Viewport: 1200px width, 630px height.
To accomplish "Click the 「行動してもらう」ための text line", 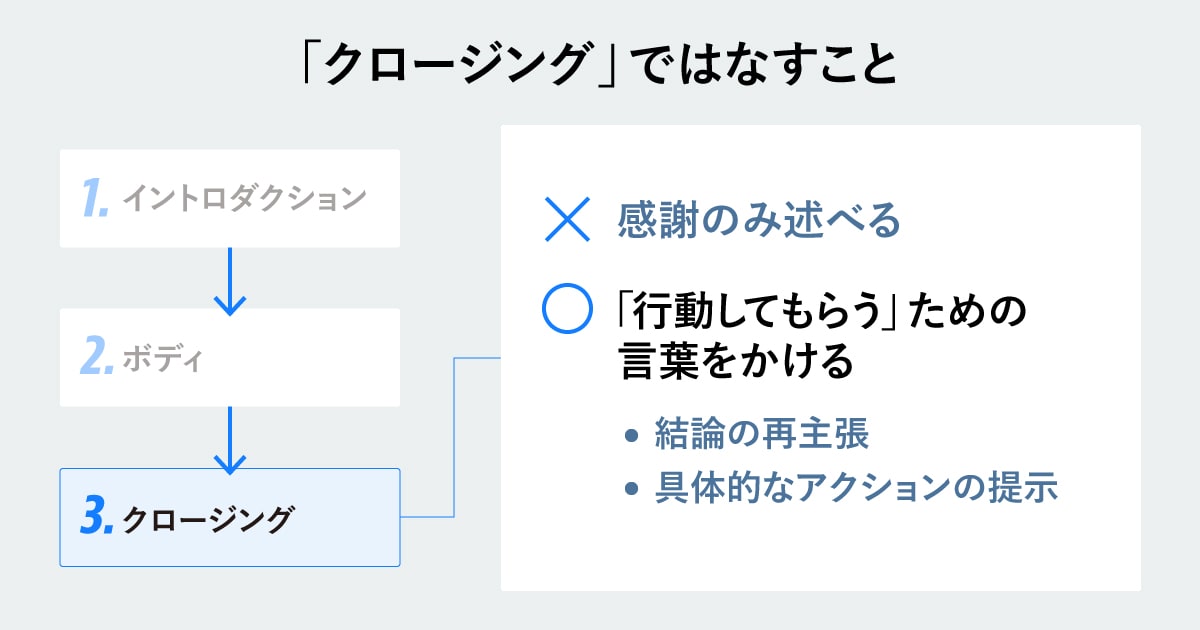I will tap(823, 312).
